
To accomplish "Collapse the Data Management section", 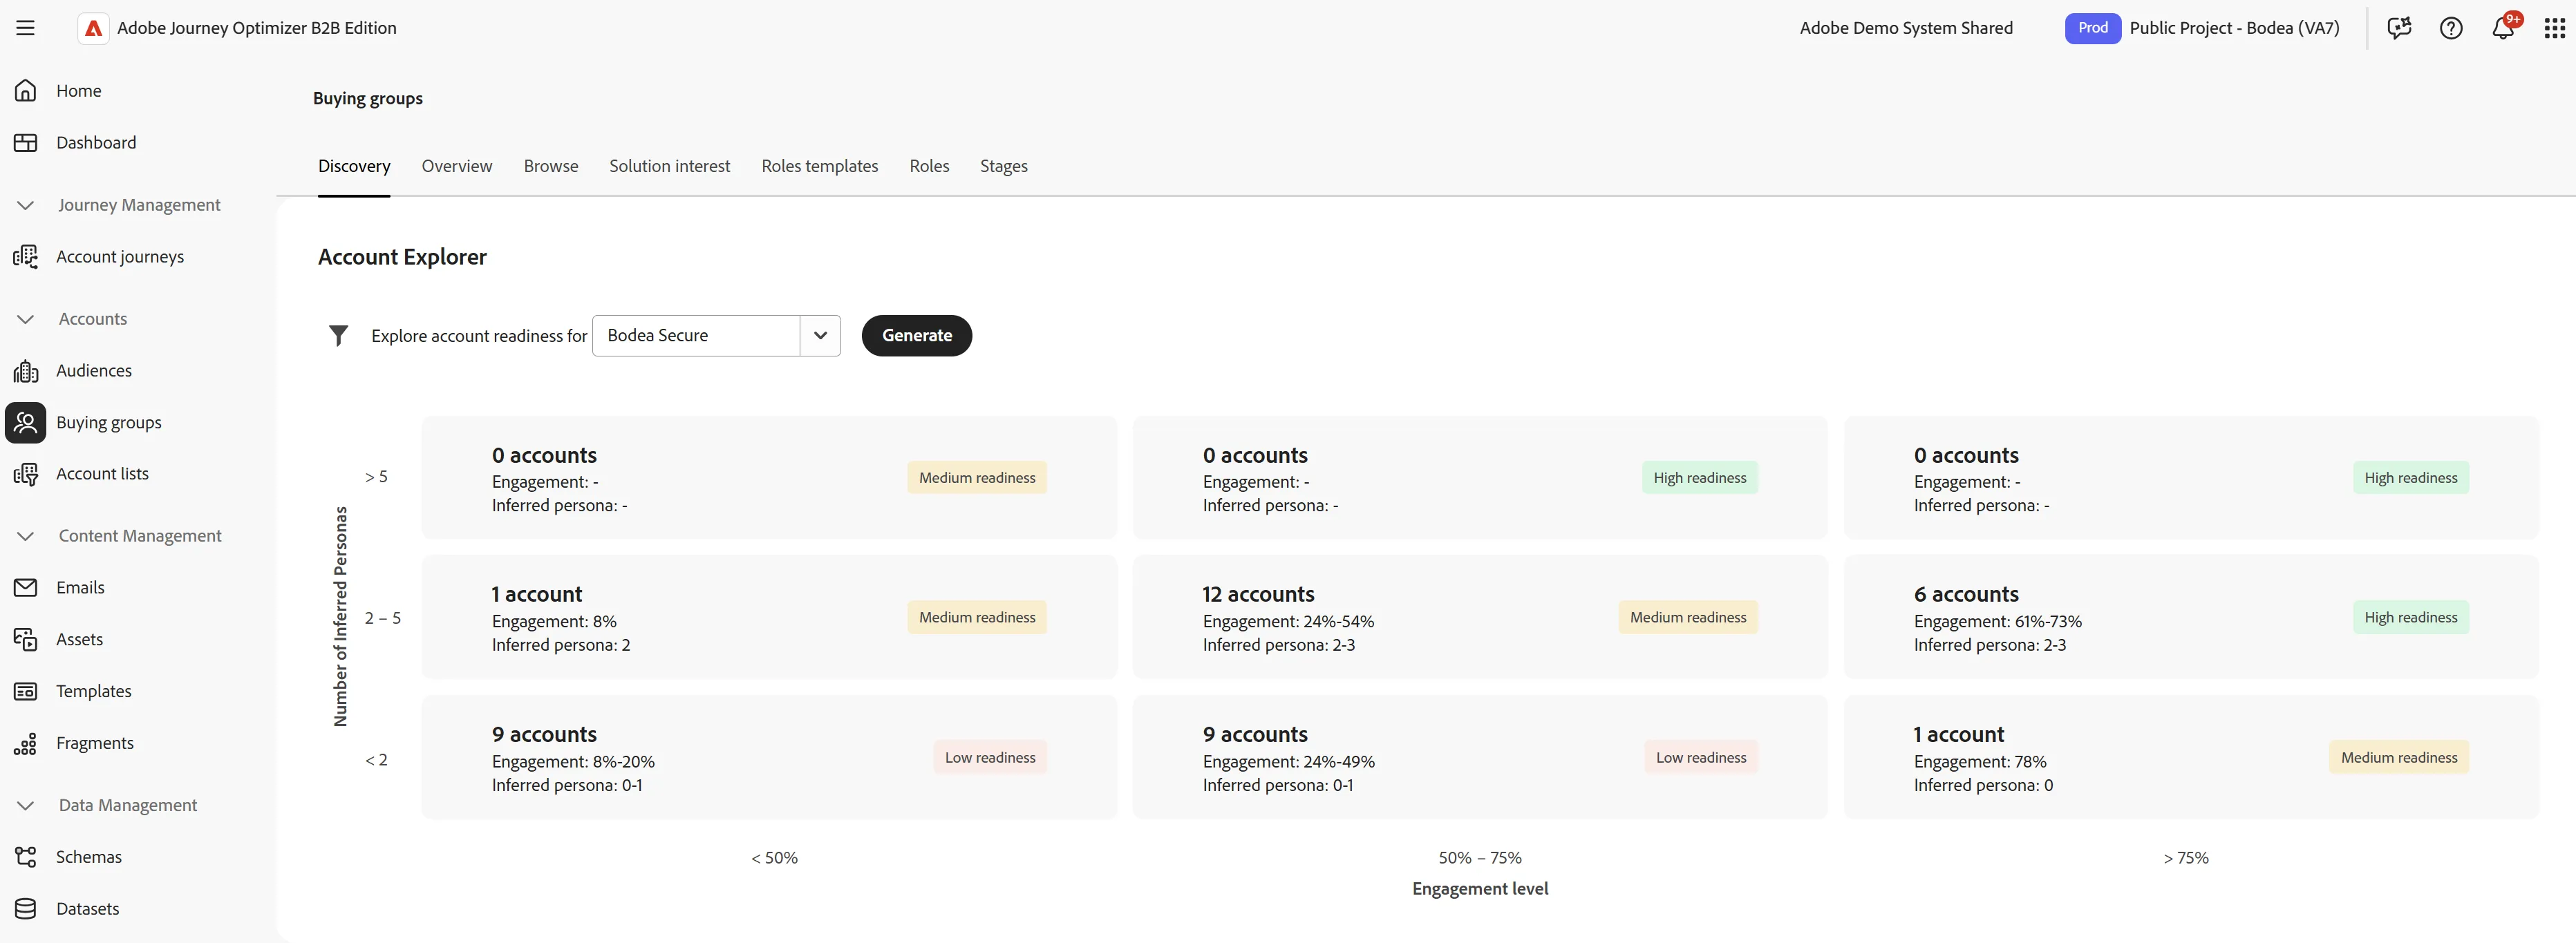I will coord(26,806).
